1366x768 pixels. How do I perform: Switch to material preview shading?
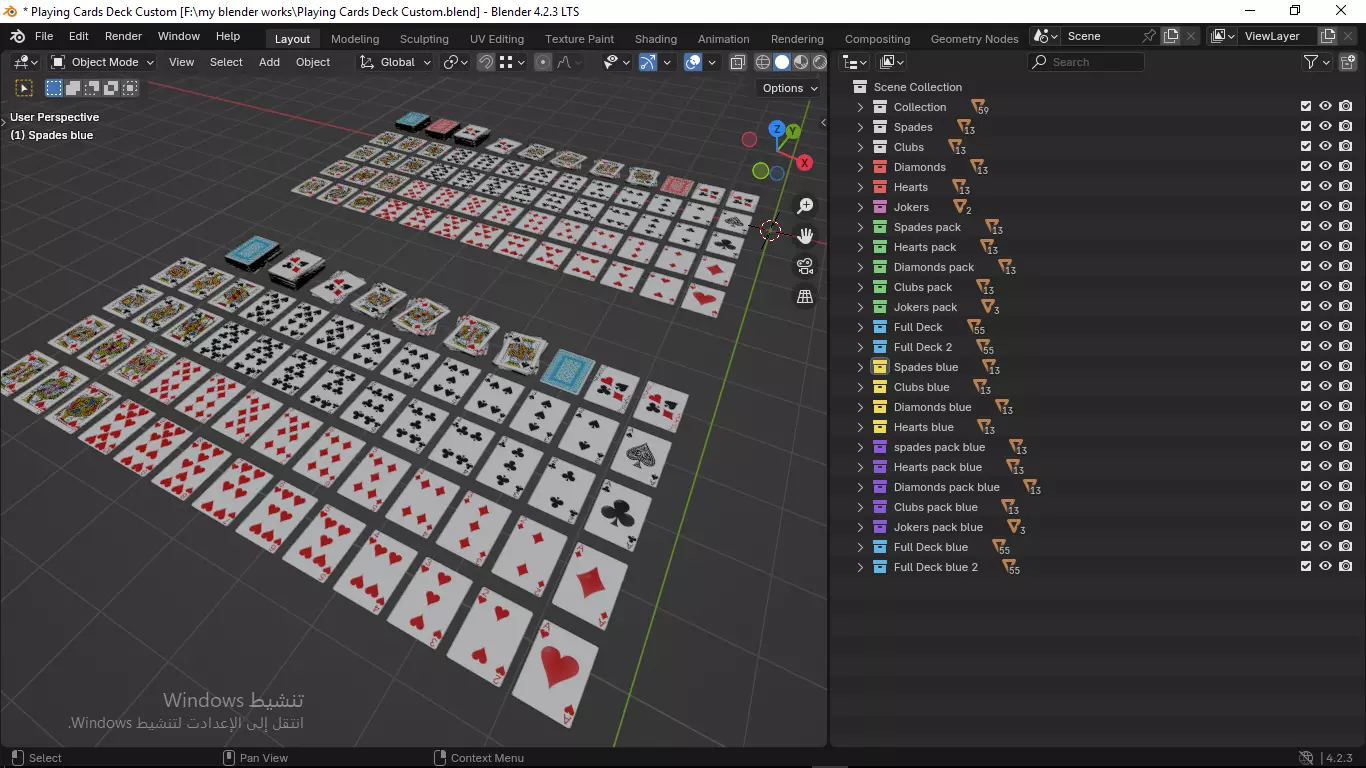tap(801, 62)
